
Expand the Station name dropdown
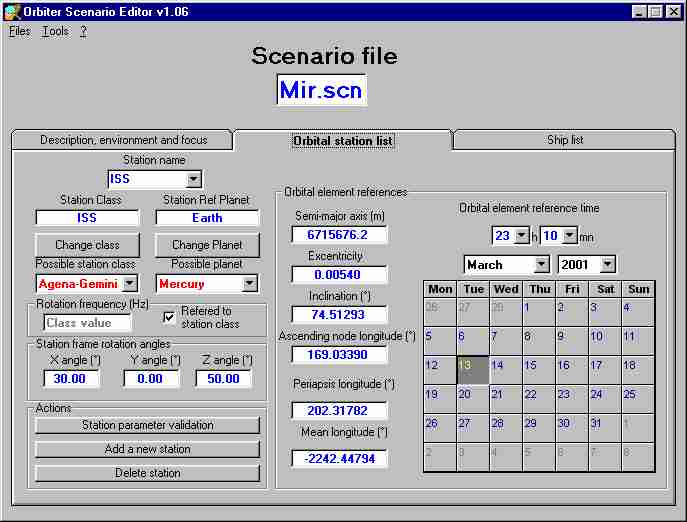pos(193,179)
